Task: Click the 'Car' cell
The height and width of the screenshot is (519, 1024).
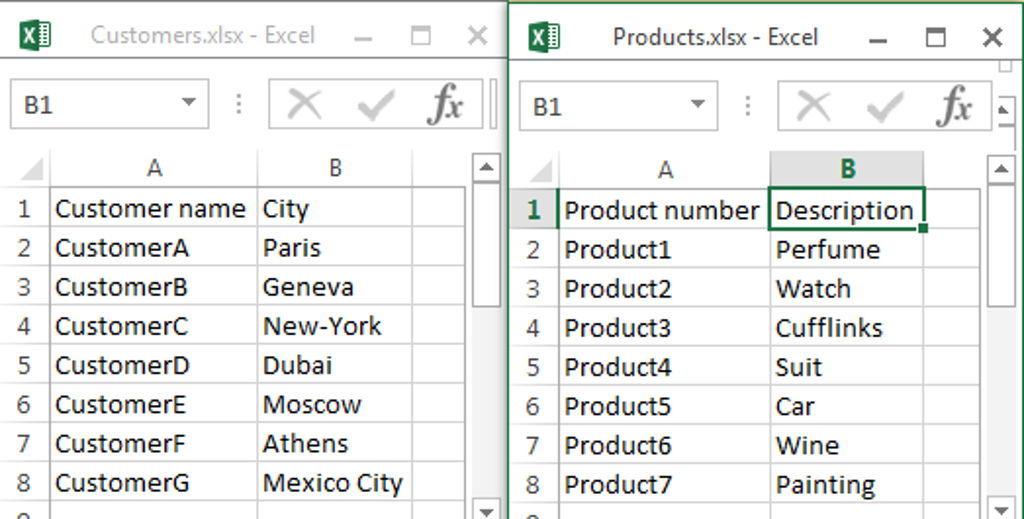Action: point(847,406)
